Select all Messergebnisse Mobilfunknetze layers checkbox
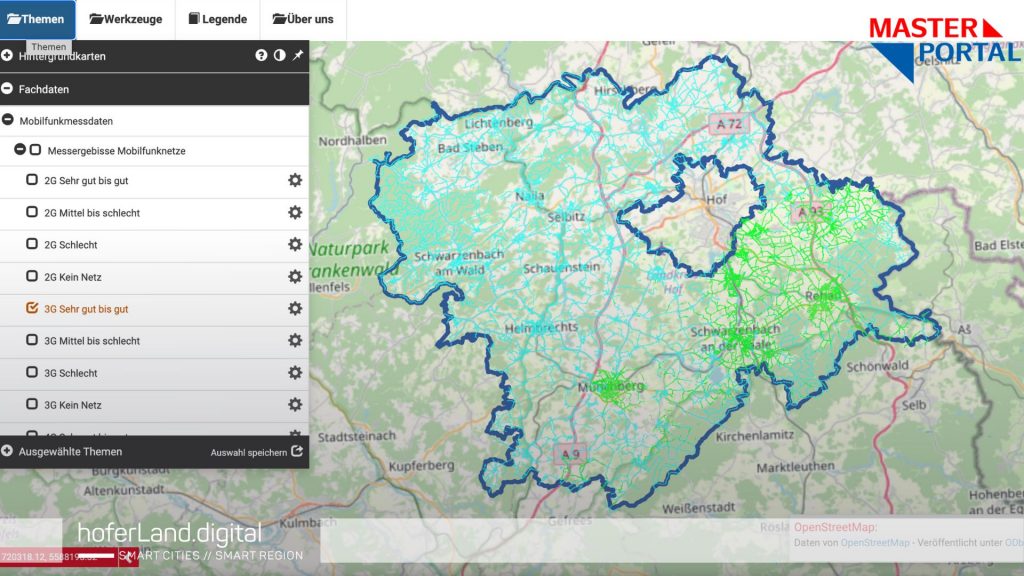1024x576 pixels. click(x=36, y=150)
